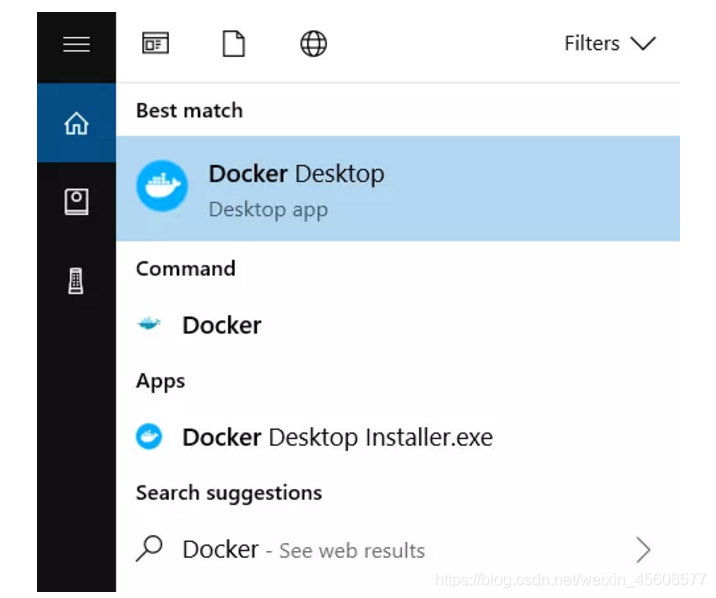Select Docker See web results suggestion

[398, 550]
